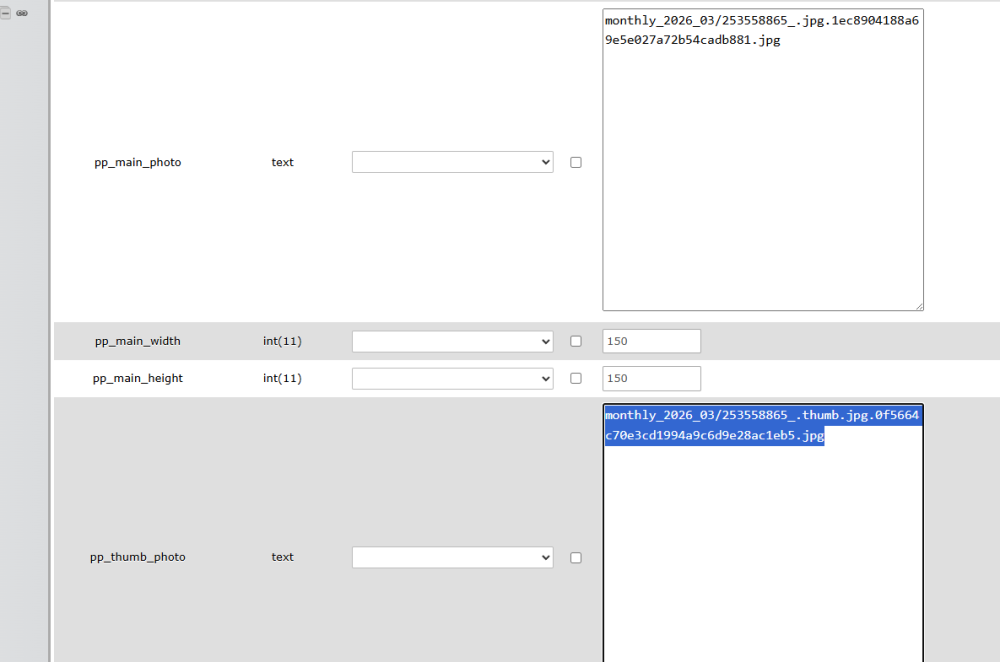Open the pp_main_height function select box
This screenshot has height=662, width=1000.
pyautogui.click(x=452, y=378)
